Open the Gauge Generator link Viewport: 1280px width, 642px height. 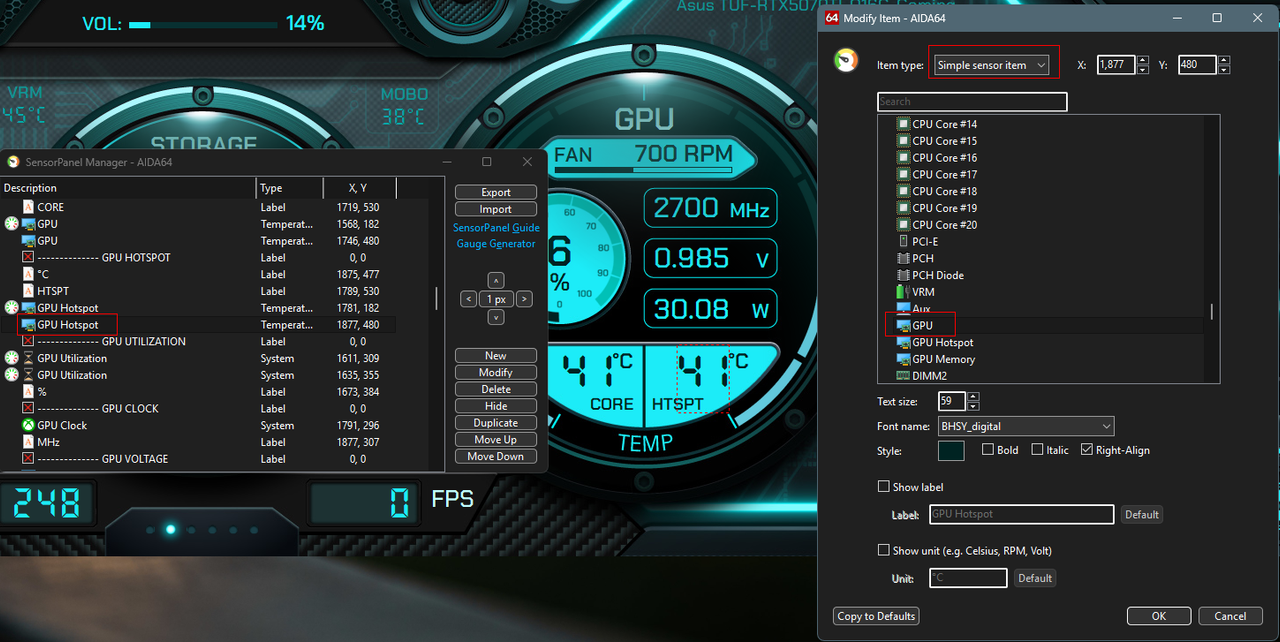coord(496,244)
